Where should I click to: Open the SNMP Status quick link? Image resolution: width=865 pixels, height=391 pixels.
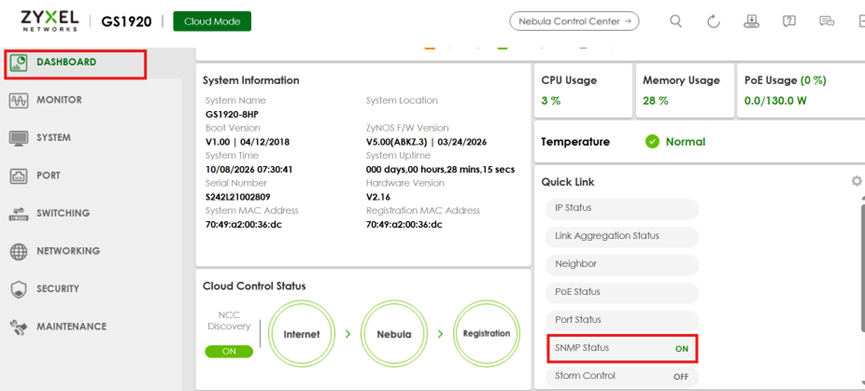623,349
